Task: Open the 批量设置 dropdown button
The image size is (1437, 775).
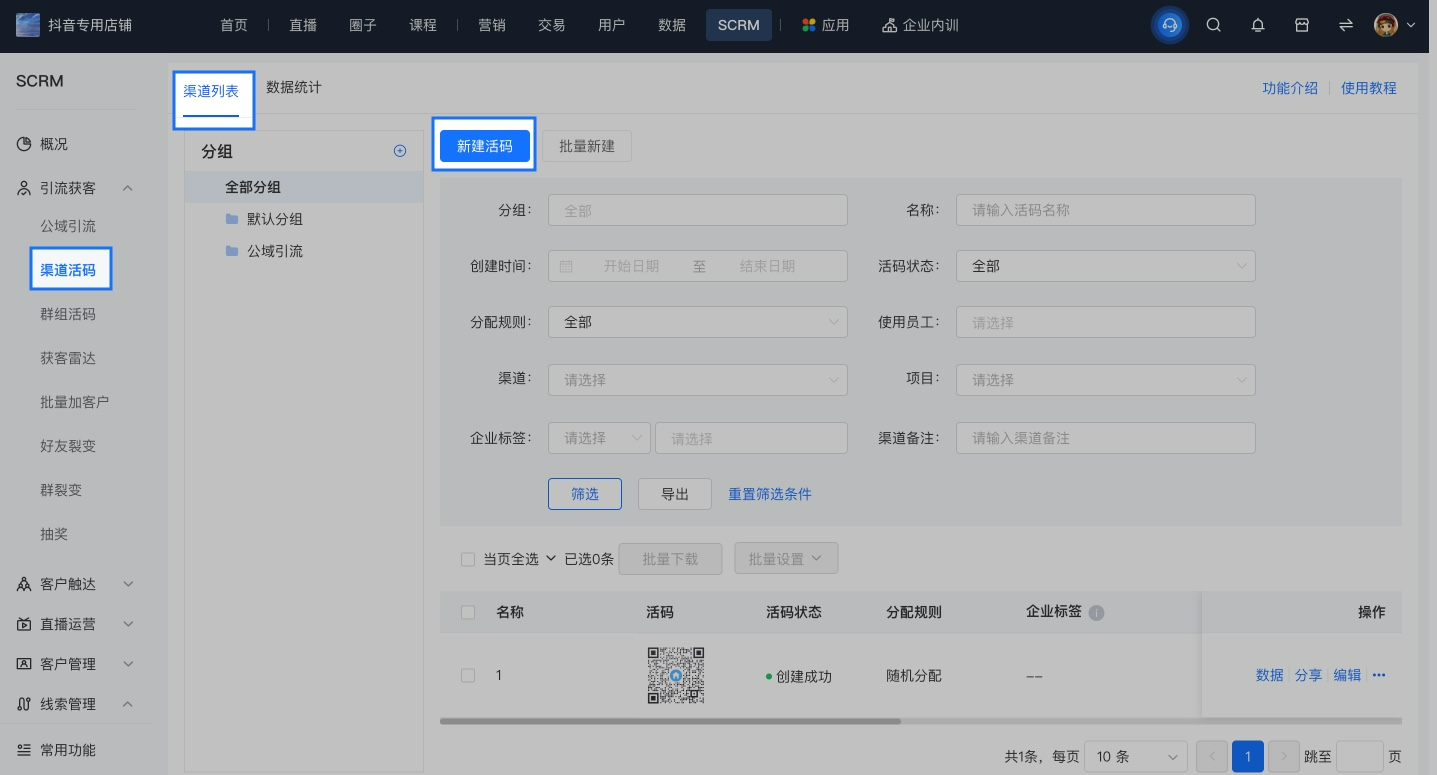Action: [x=786, y=559]
